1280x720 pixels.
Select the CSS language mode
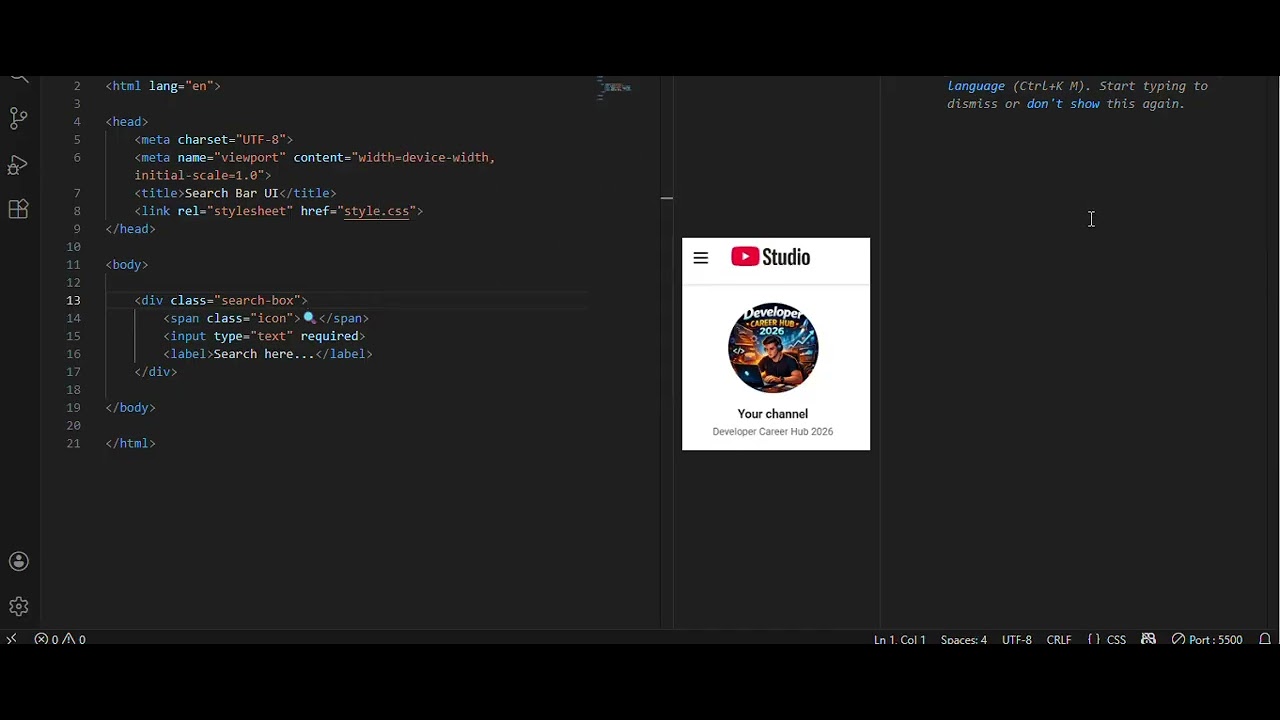click(x=1116, y=639)
